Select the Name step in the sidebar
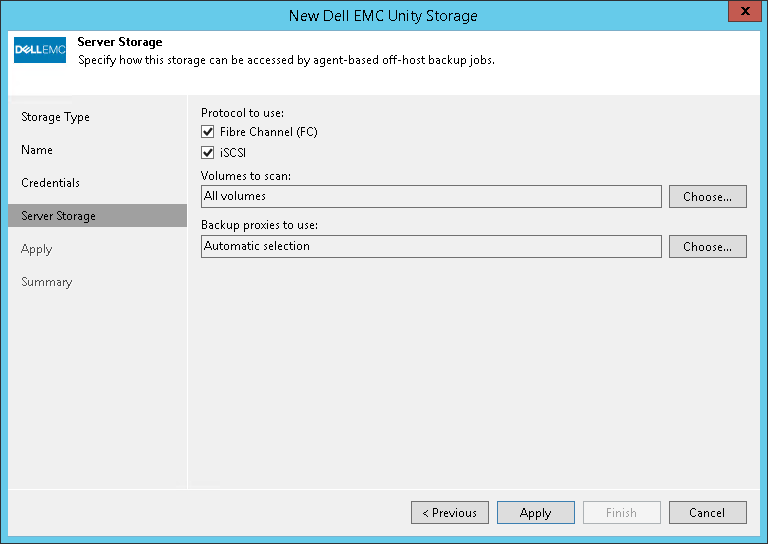 pos(37,150)
